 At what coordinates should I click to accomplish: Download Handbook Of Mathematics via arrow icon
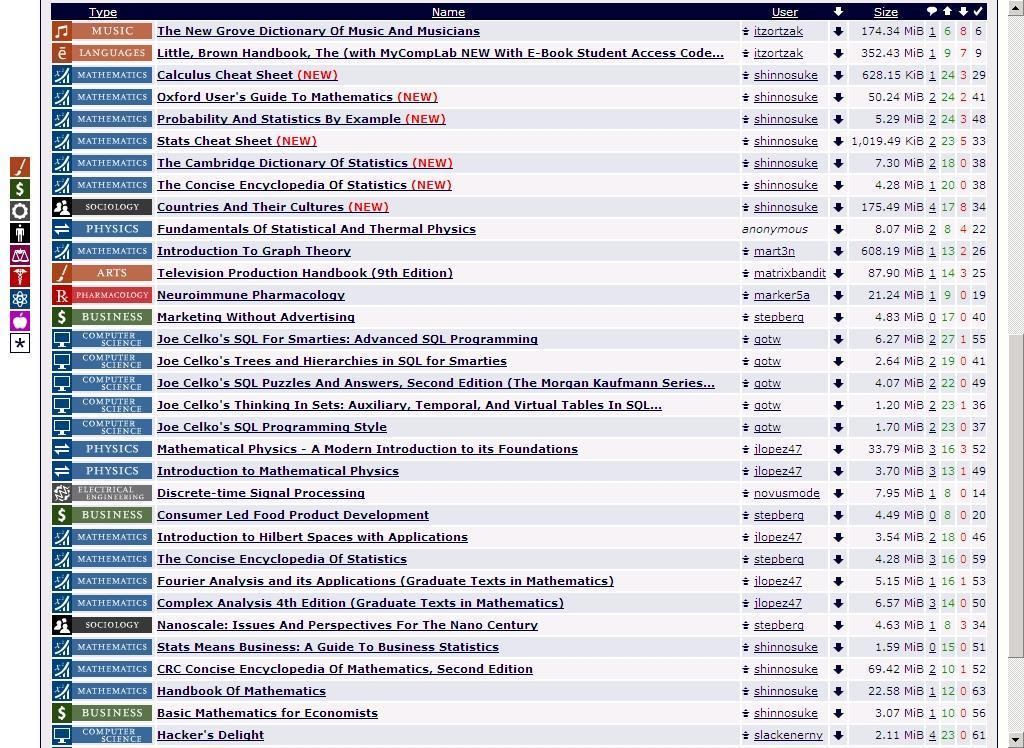pyautogui.click(x=839, y=691)
